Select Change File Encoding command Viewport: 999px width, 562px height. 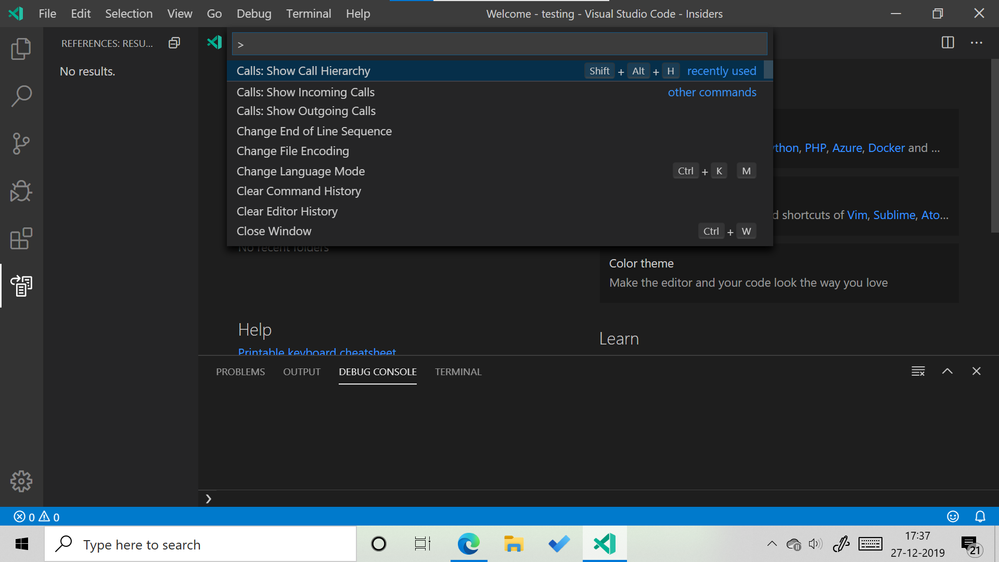500,151
